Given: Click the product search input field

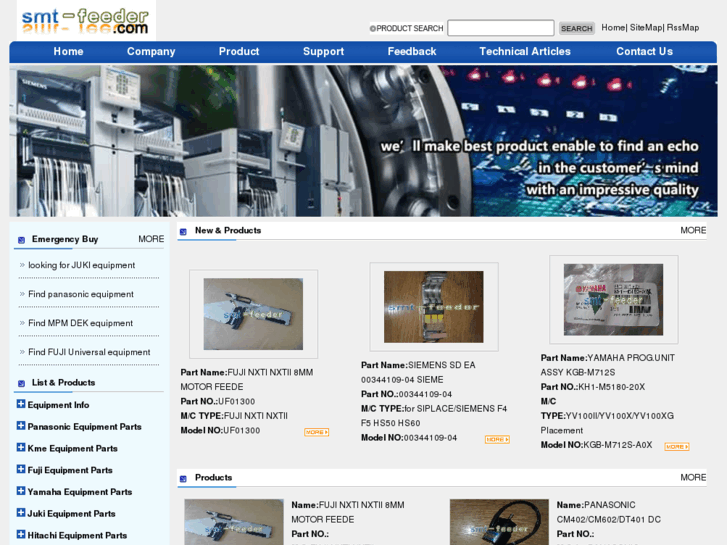Looking at the screenshot, I should tap(501, 28).
